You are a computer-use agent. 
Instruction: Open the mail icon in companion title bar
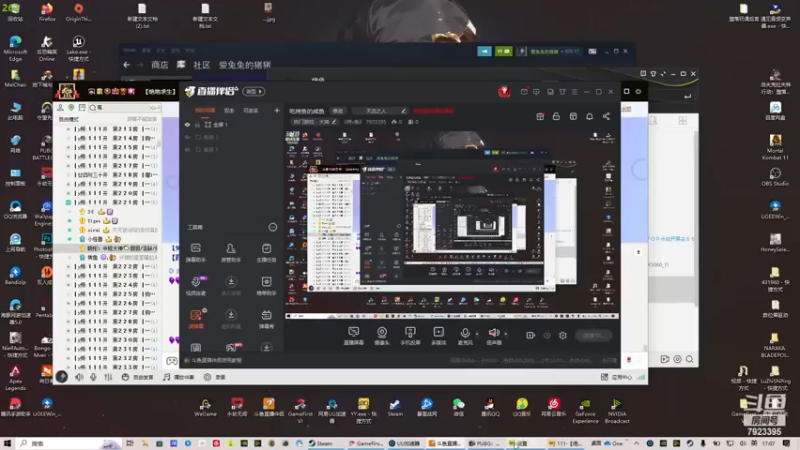point(524,92)
